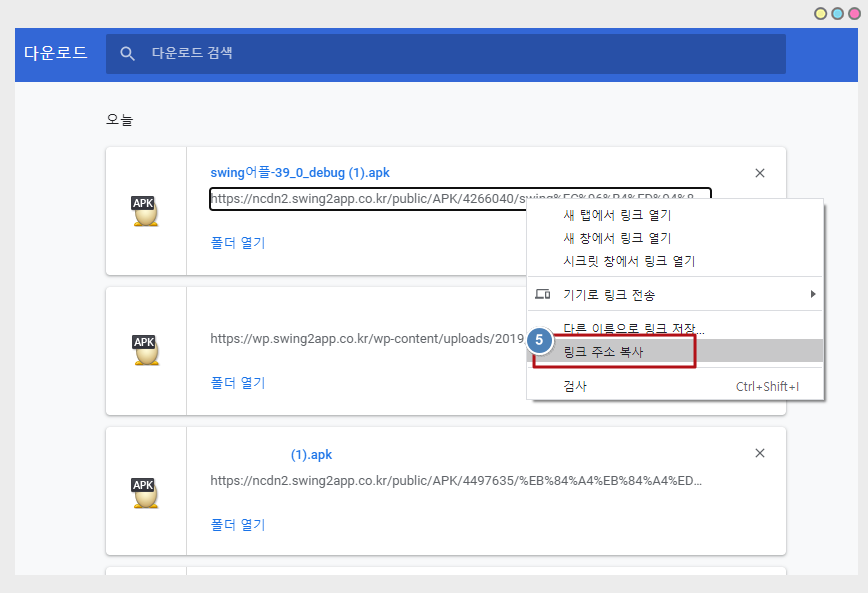
Task: Remove swing어플-39_0_debug (1).apk from the list
Action: point(759,173)
